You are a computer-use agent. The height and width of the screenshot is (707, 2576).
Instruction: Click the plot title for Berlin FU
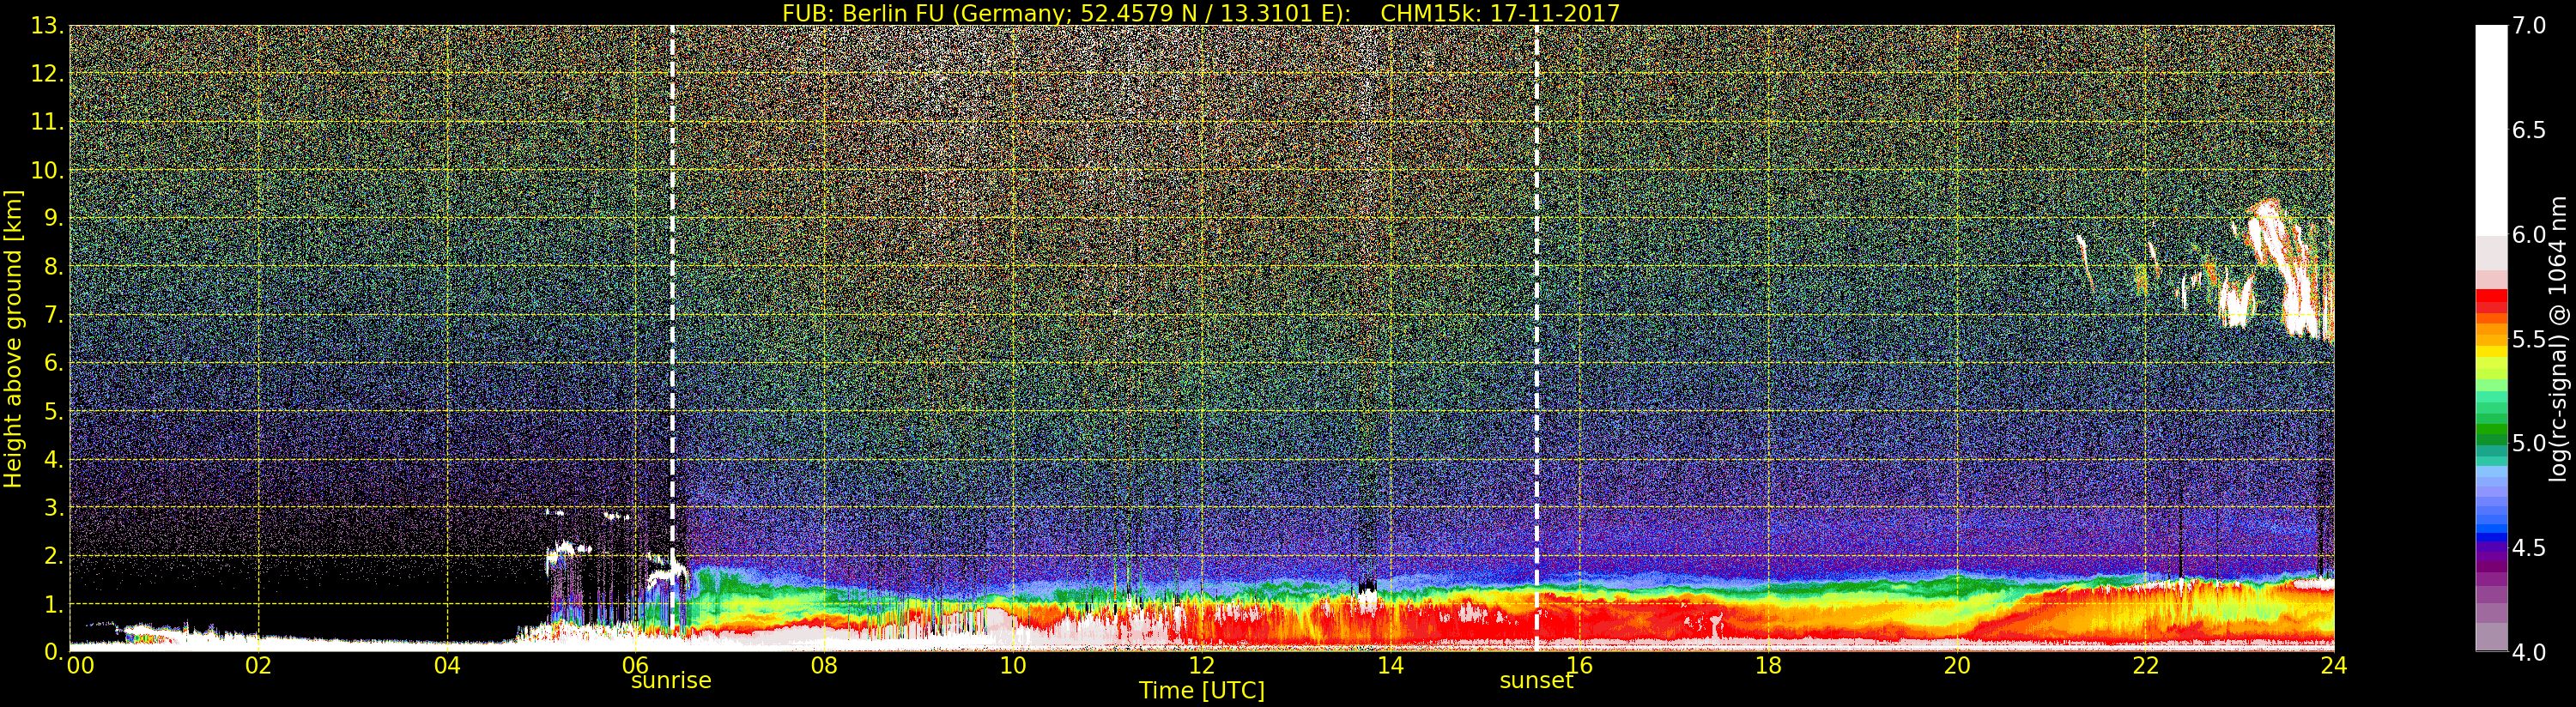(1200, 13)
